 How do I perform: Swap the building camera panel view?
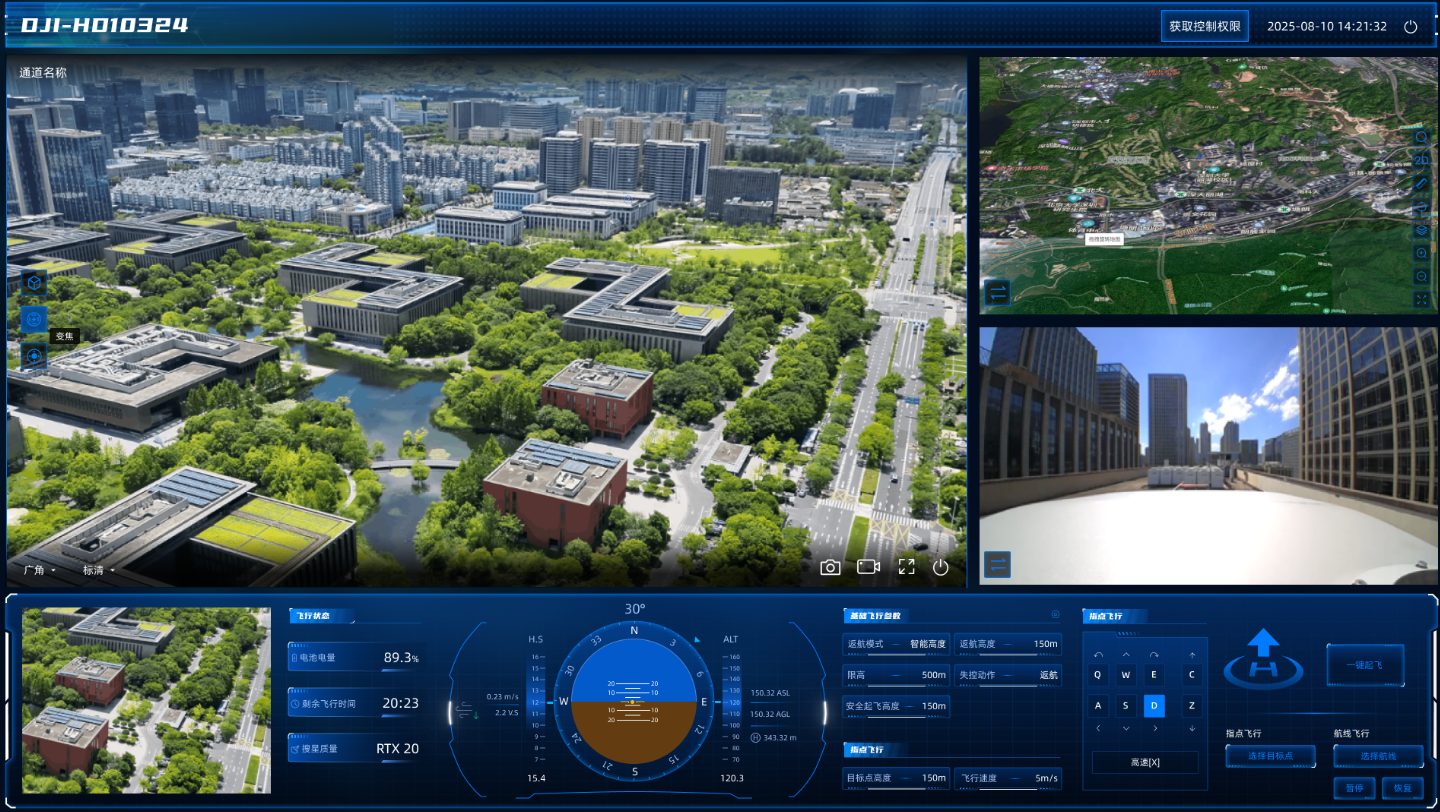[997, 564]
